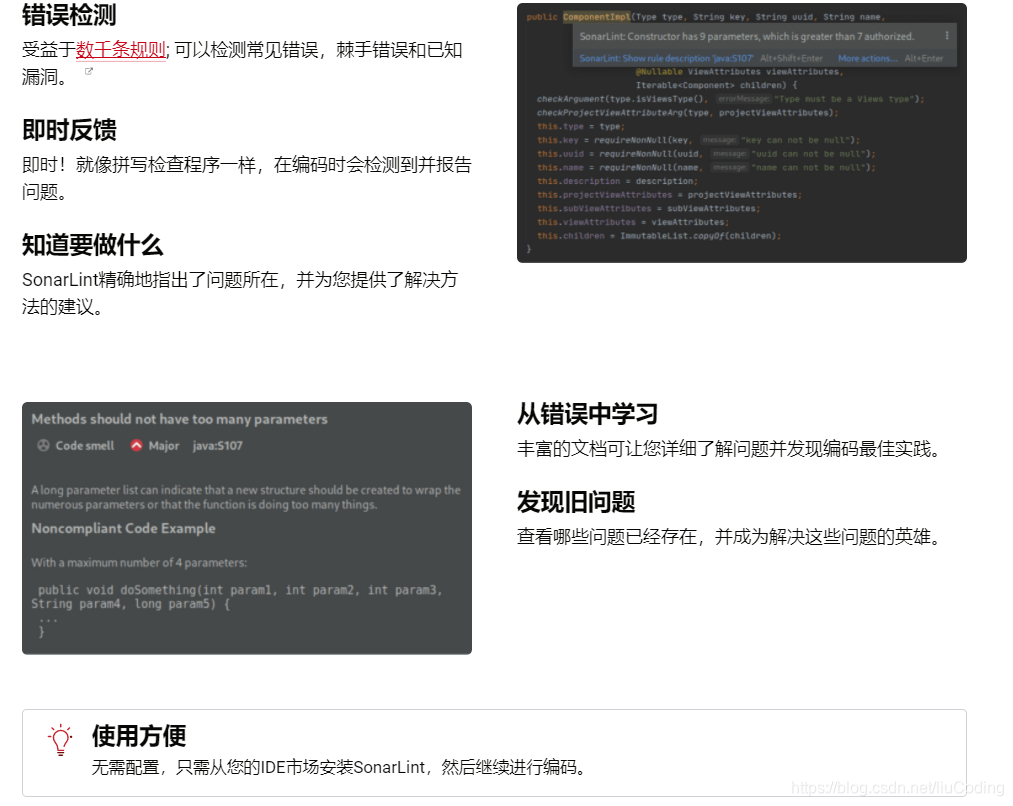Select the 使用方便 heading
This screenshot has width=1013, height=806.
tap(139, 736)
